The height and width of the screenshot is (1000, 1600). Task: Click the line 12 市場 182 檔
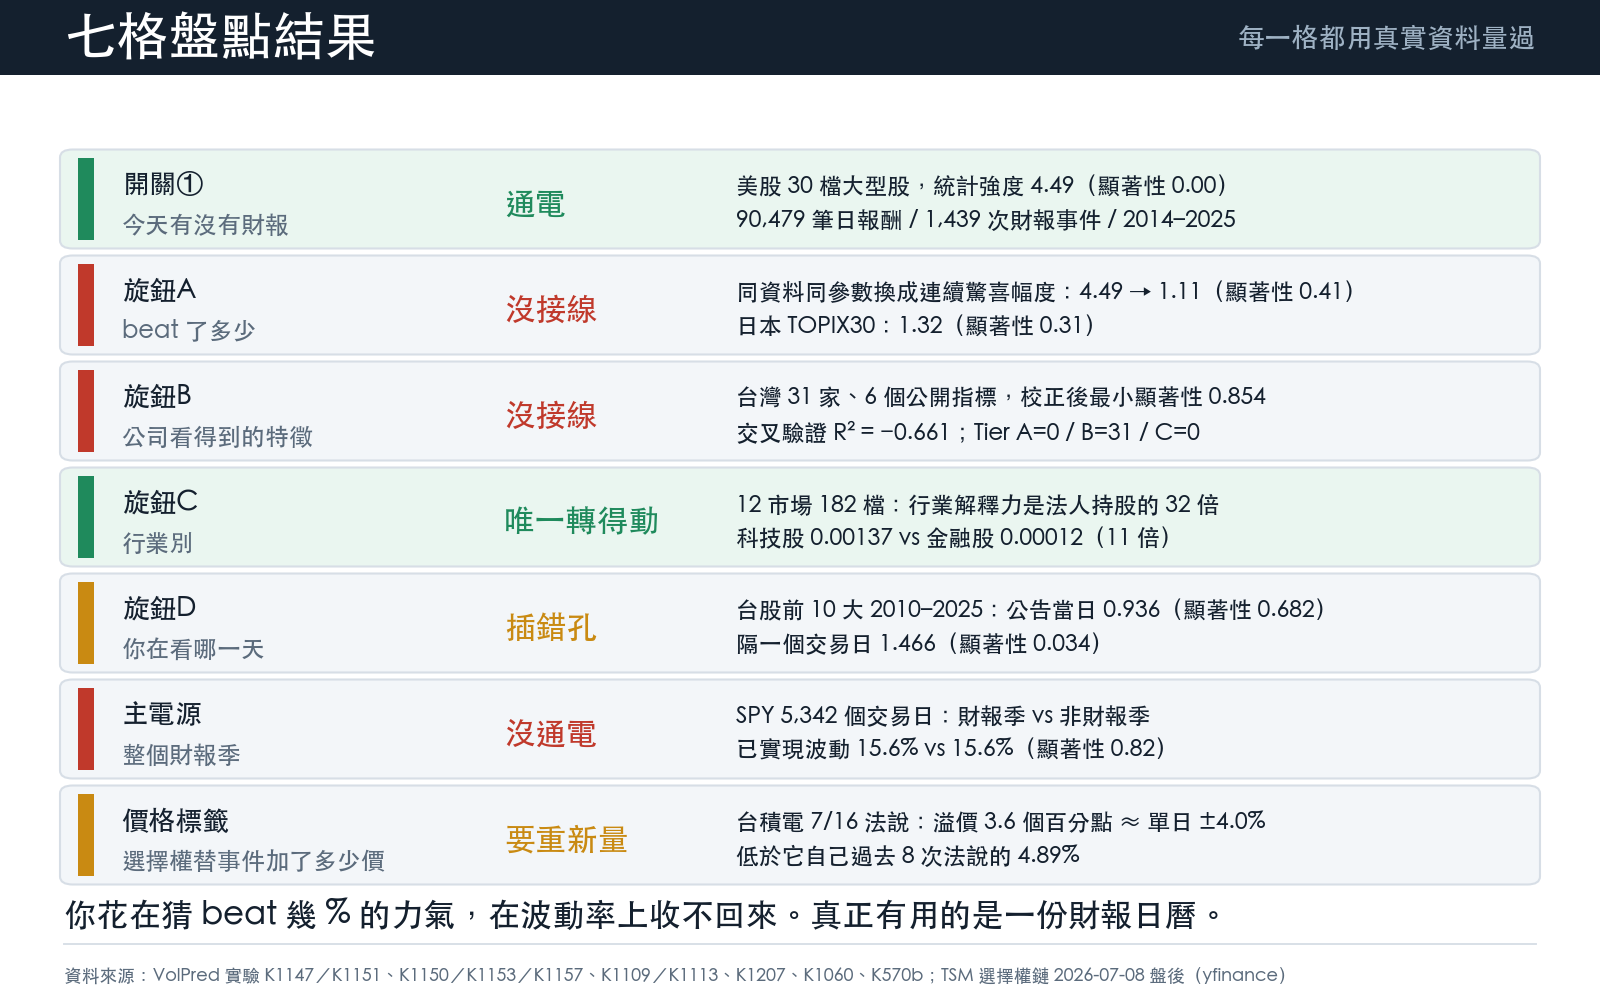coord(977,504)
